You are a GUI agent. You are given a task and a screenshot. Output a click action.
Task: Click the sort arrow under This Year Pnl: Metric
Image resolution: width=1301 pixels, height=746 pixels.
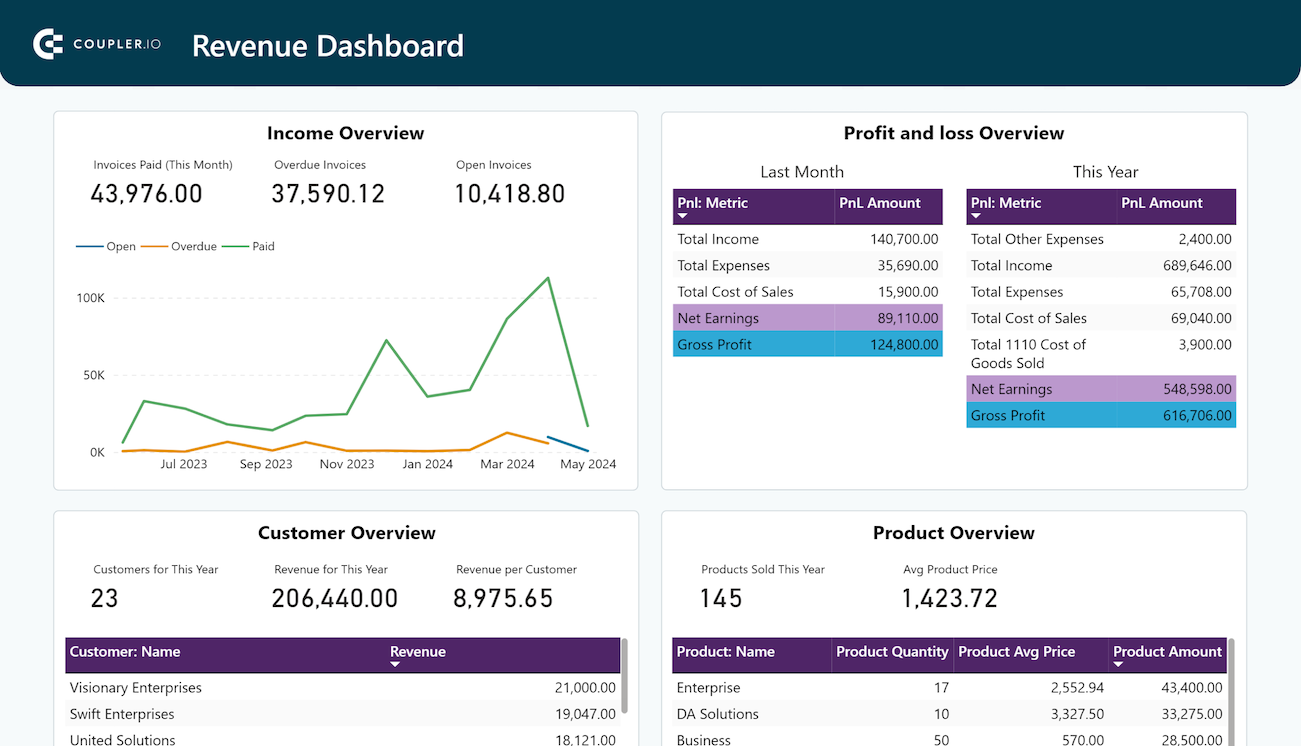point(977,216)
